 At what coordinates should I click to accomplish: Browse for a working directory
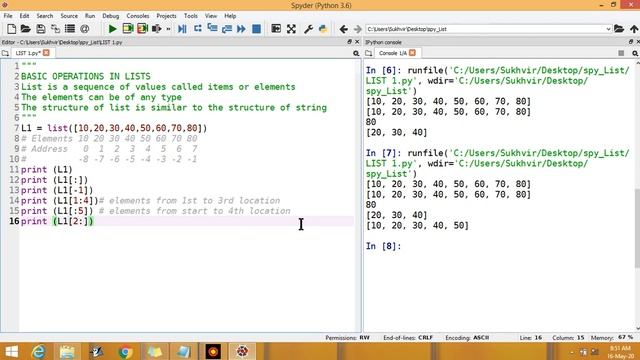point(619,29)
